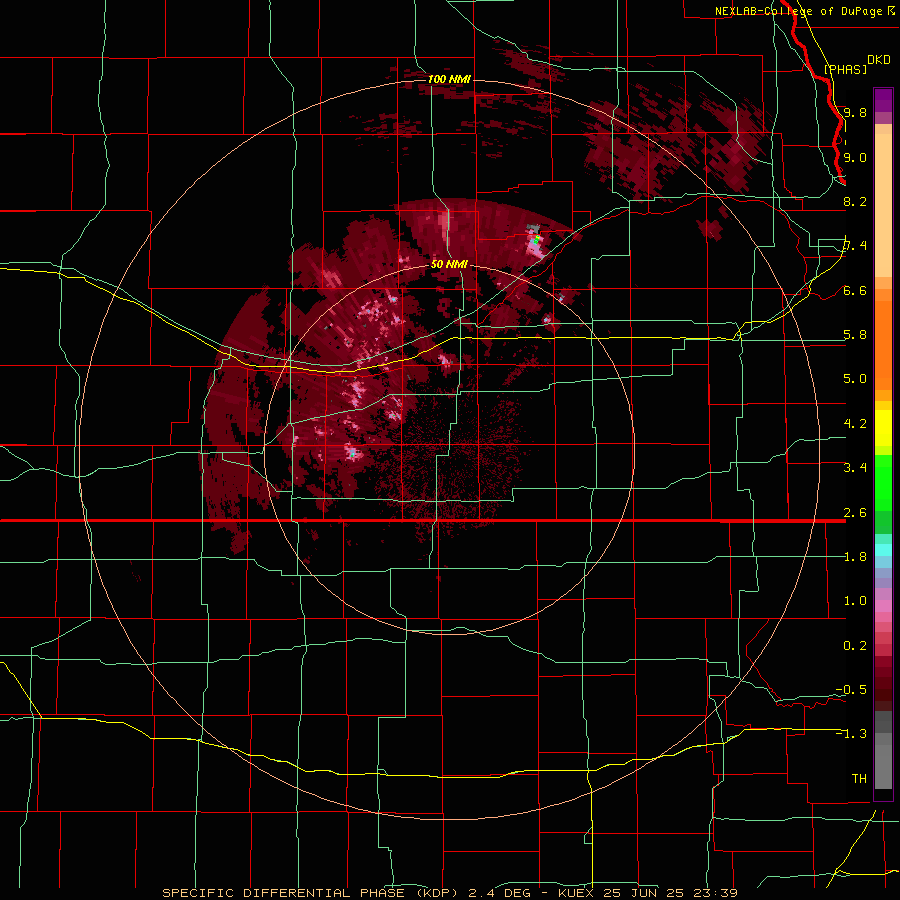Select the 0.2 scale value

[x=855, y=645]
